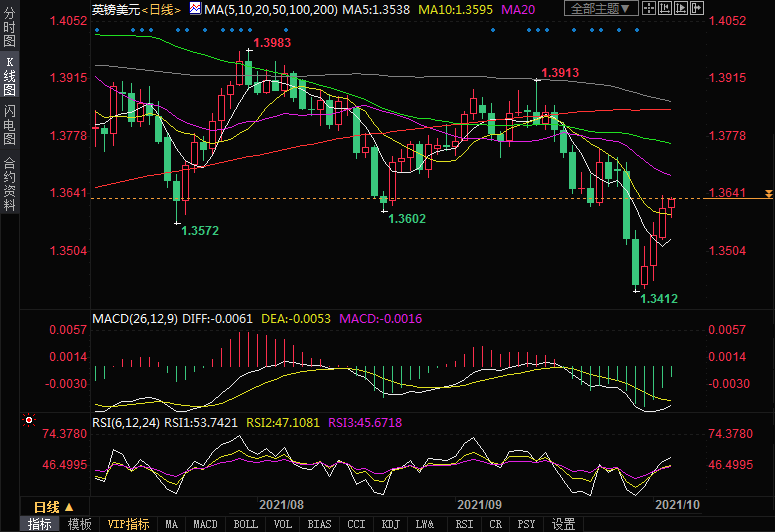Click the orange arrow marker beside 1.3641
Viewport: 775px width, 532px height.
tap(768, 193)
